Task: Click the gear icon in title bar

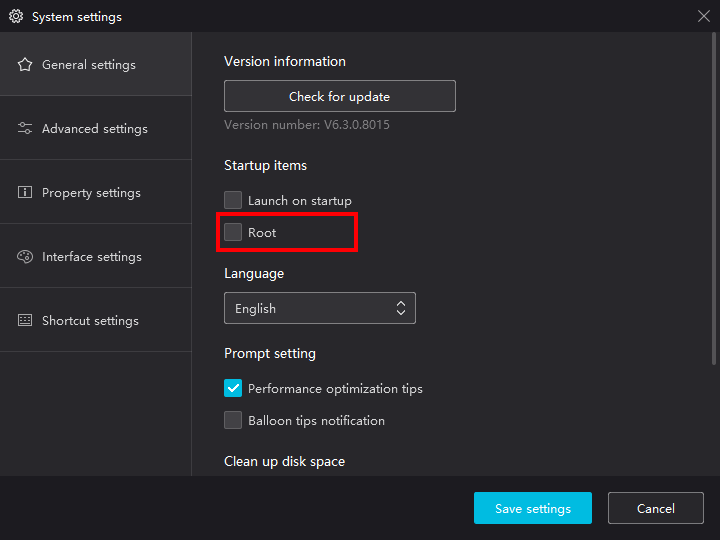Action: click(16, 17)
